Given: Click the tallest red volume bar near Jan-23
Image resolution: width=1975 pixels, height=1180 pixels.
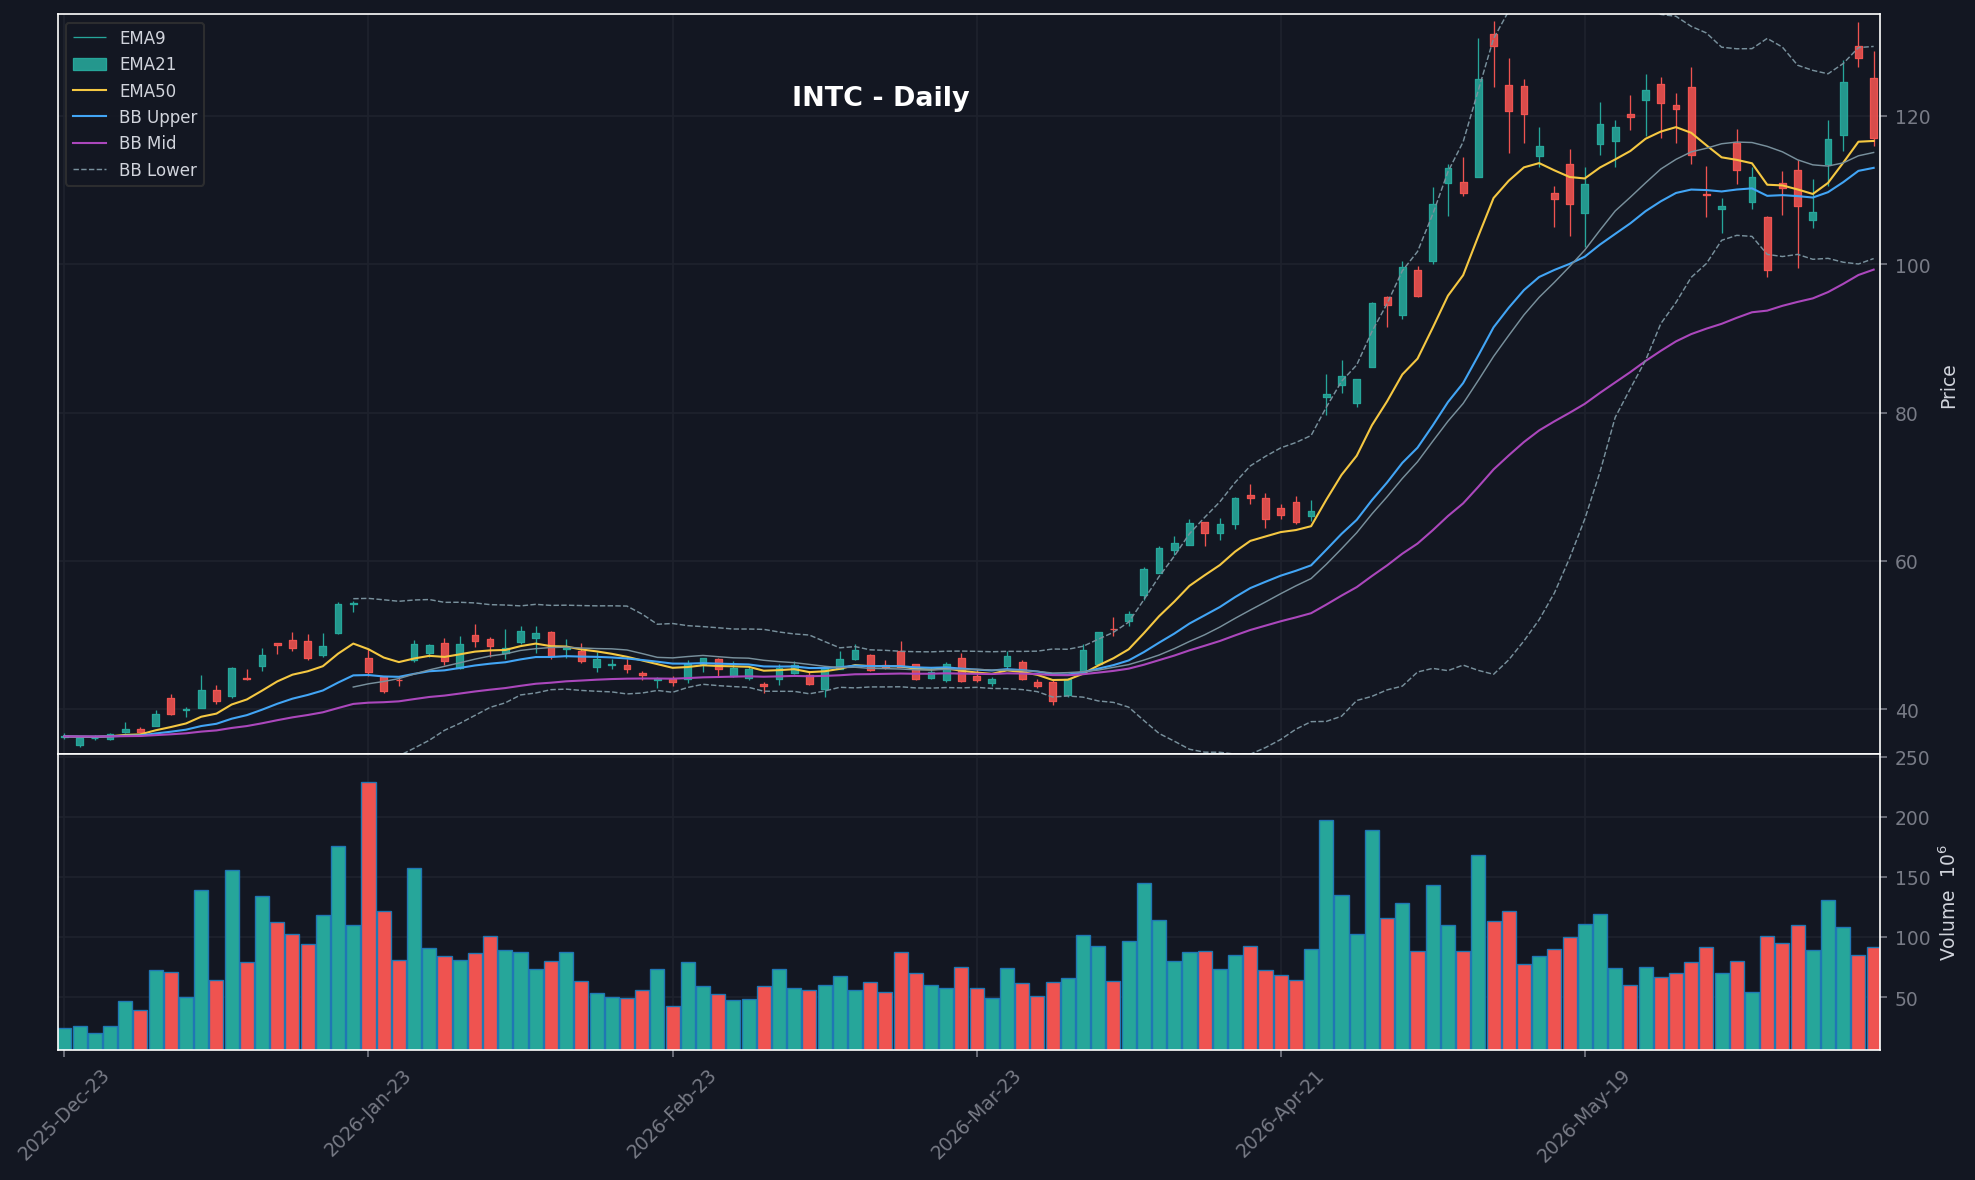Looking at the screenshot, I should pos(369,916).
